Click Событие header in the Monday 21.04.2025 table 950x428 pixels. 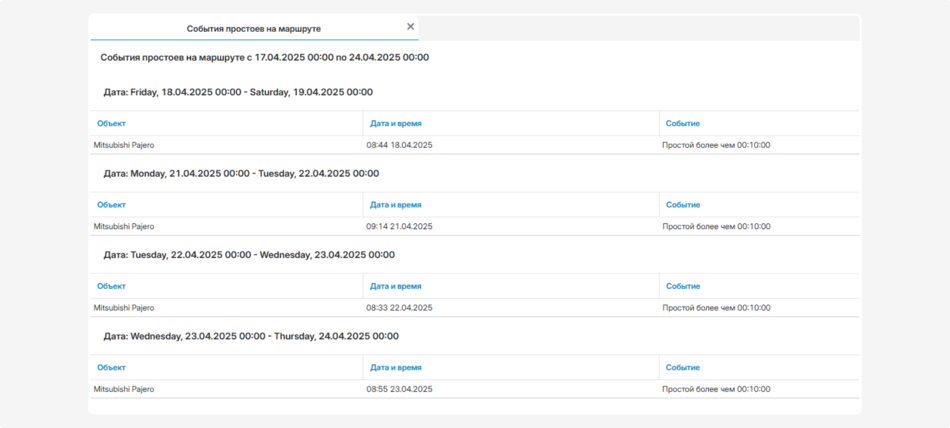(x=683, y=205)
